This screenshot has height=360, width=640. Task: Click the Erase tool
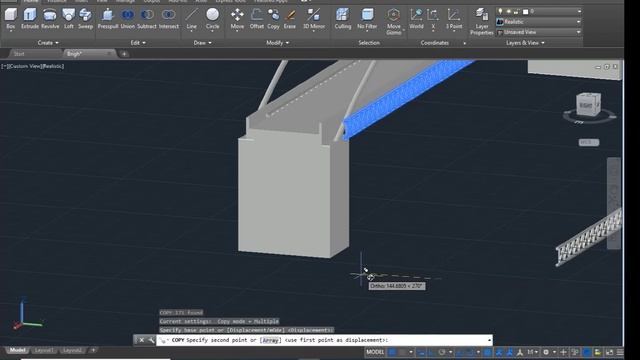289,19
